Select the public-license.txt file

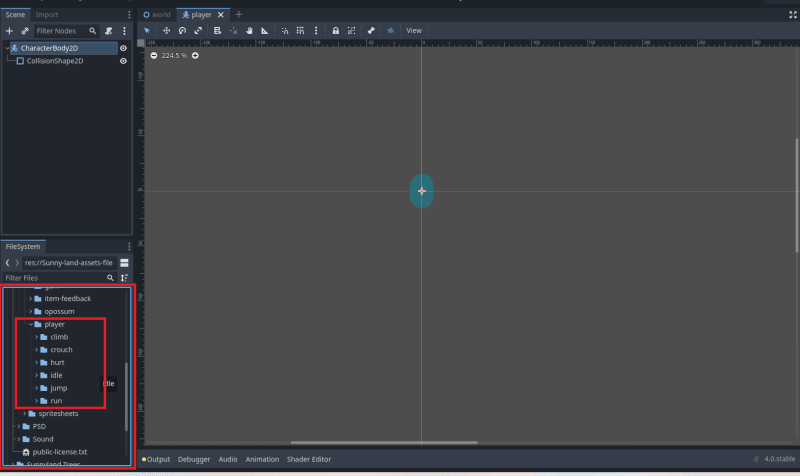(60, 452)
